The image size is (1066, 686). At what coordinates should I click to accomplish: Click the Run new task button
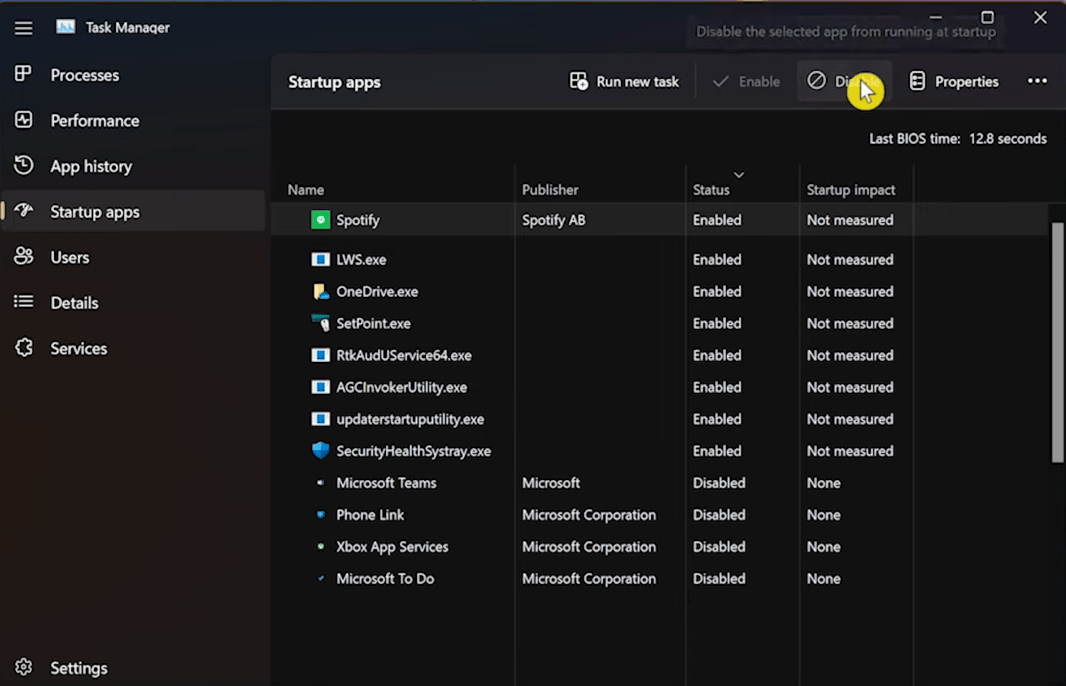pos(624,82)
